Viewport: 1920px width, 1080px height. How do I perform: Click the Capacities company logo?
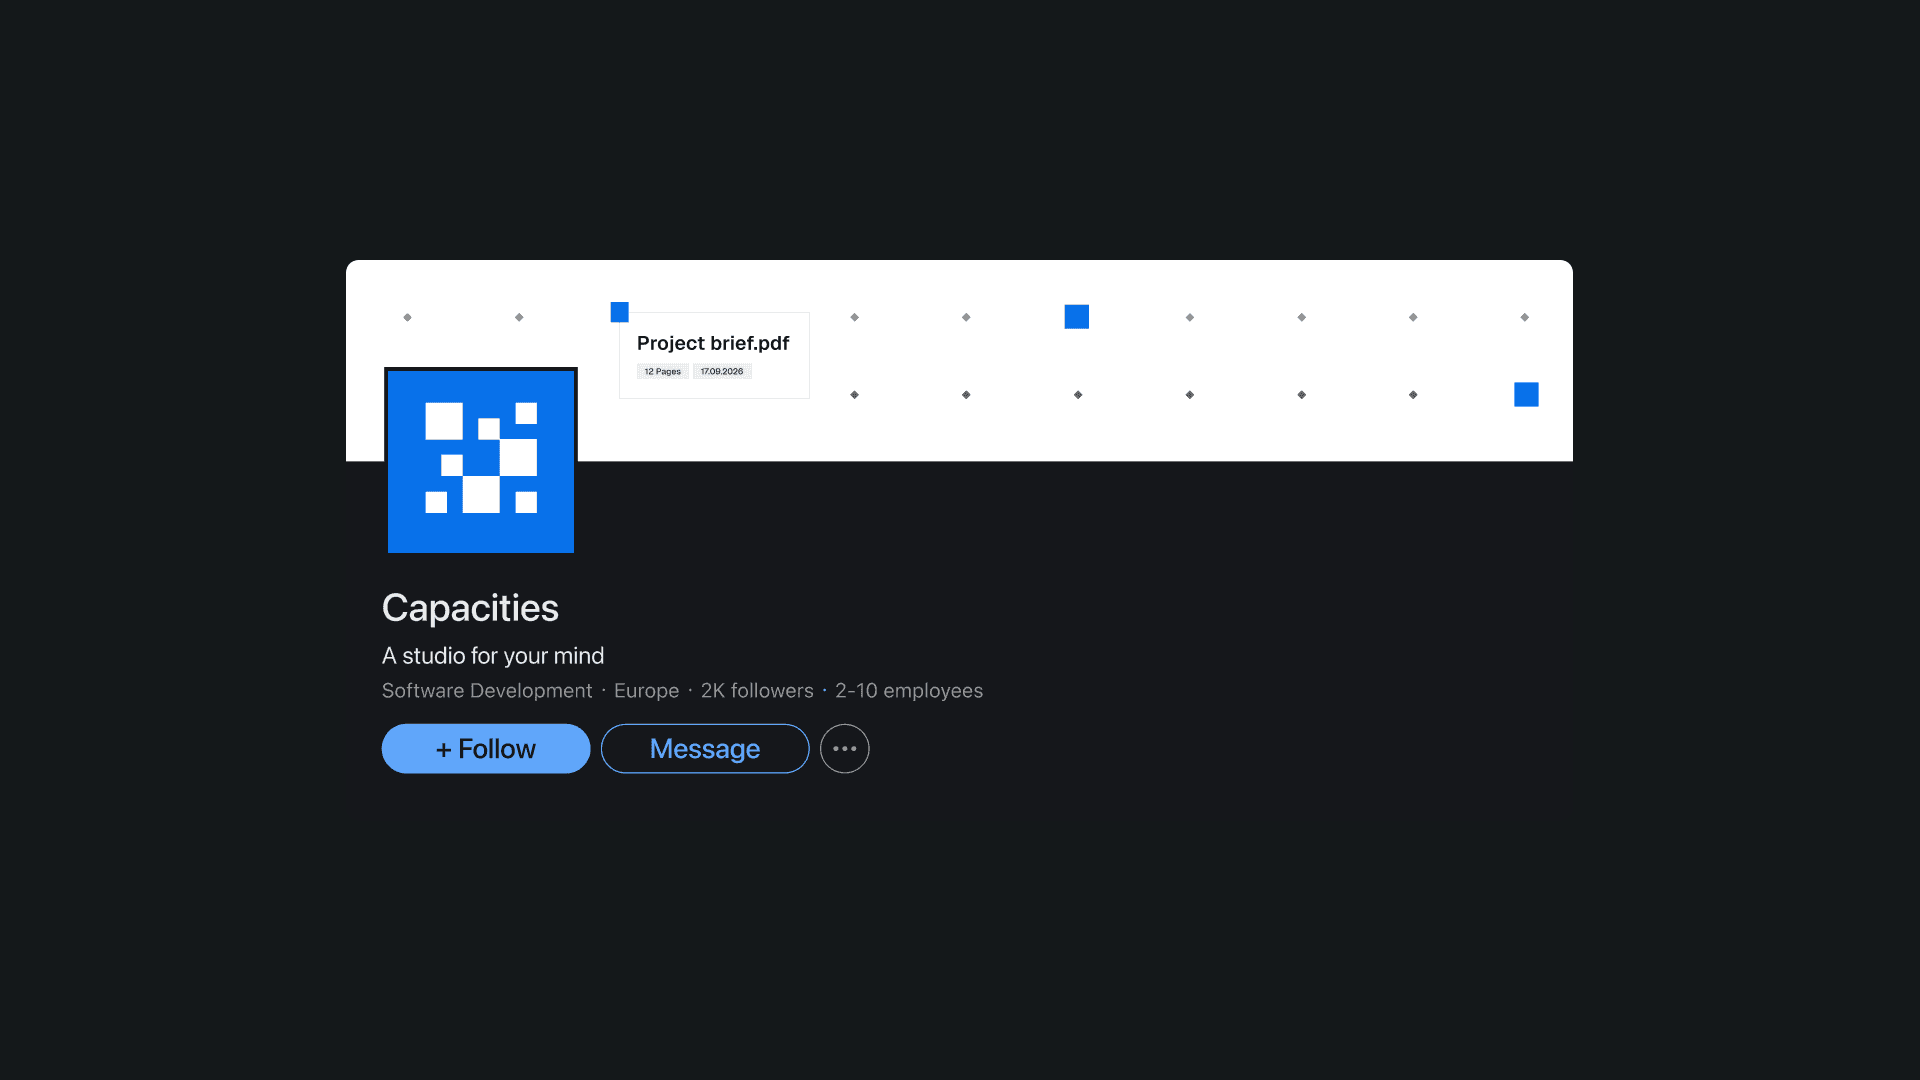click(480, 460)
